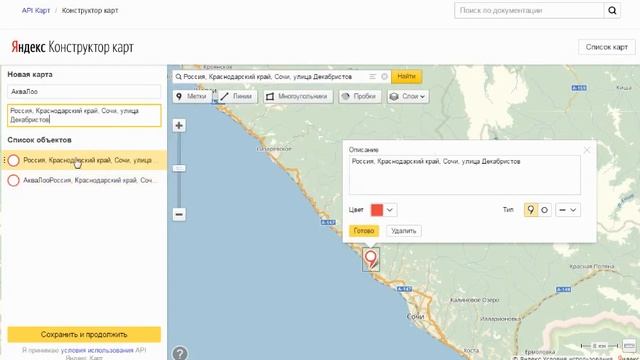Viewport: 640px width, 360px height.
Task: Clear the map search field with X icon
Action: tap(384, 76)
